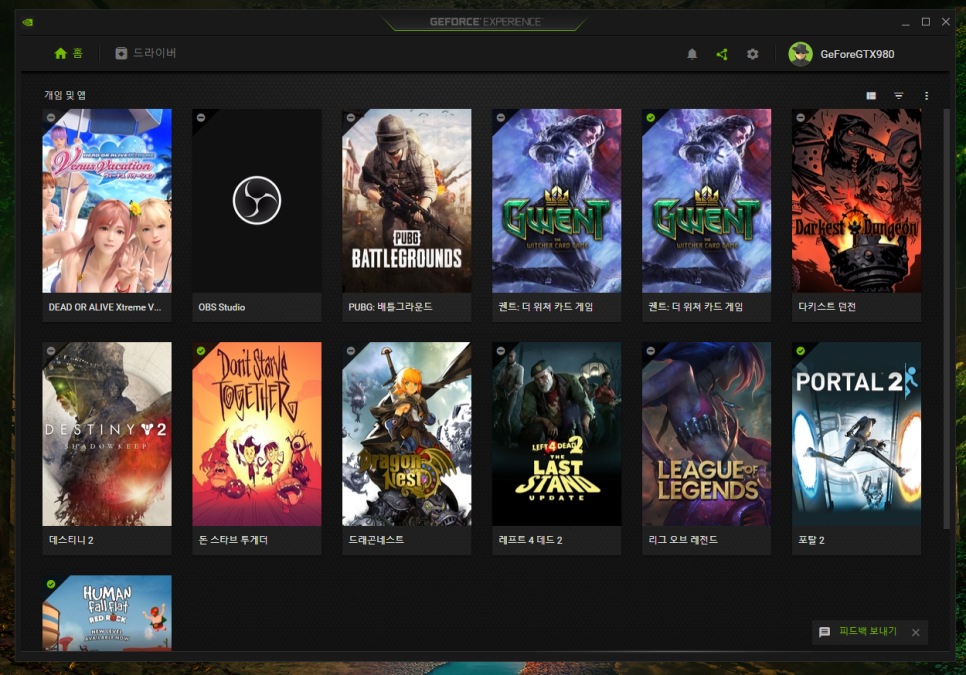Open the PUBG Battlegrounds cover
The height and width of the screenshot is (675, 966).
tap(407, 201)
